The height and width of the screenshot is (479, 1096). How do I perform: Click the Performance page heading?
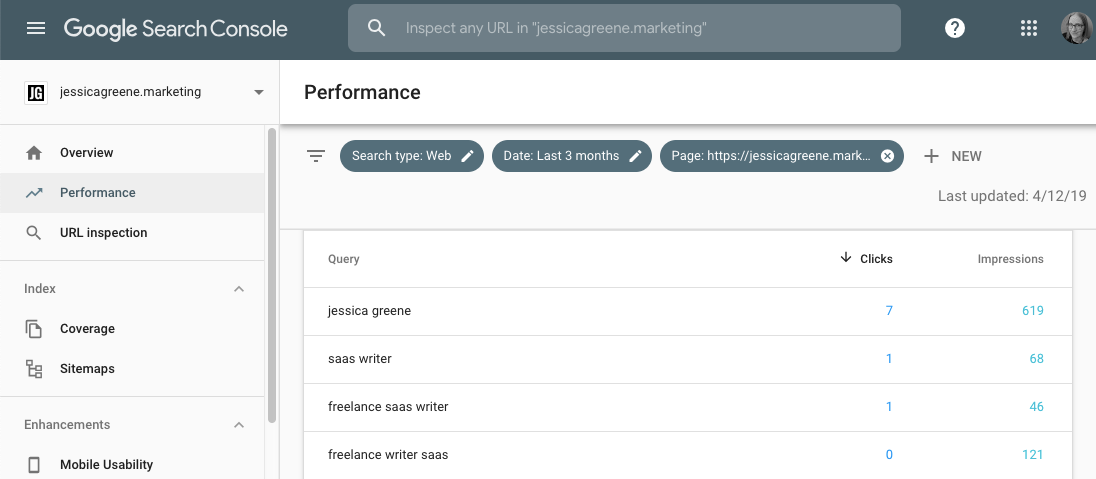pyautogui.click(x=362, y=92)
